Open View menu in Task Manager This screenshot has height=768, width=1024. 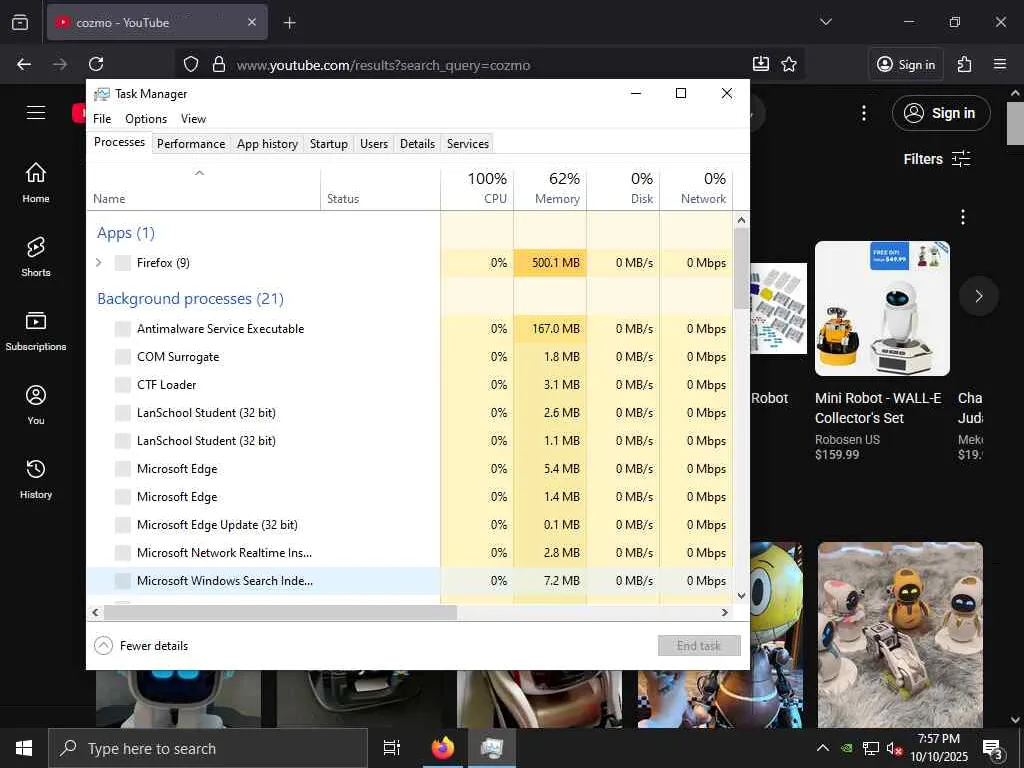click(x=193, y=119)
